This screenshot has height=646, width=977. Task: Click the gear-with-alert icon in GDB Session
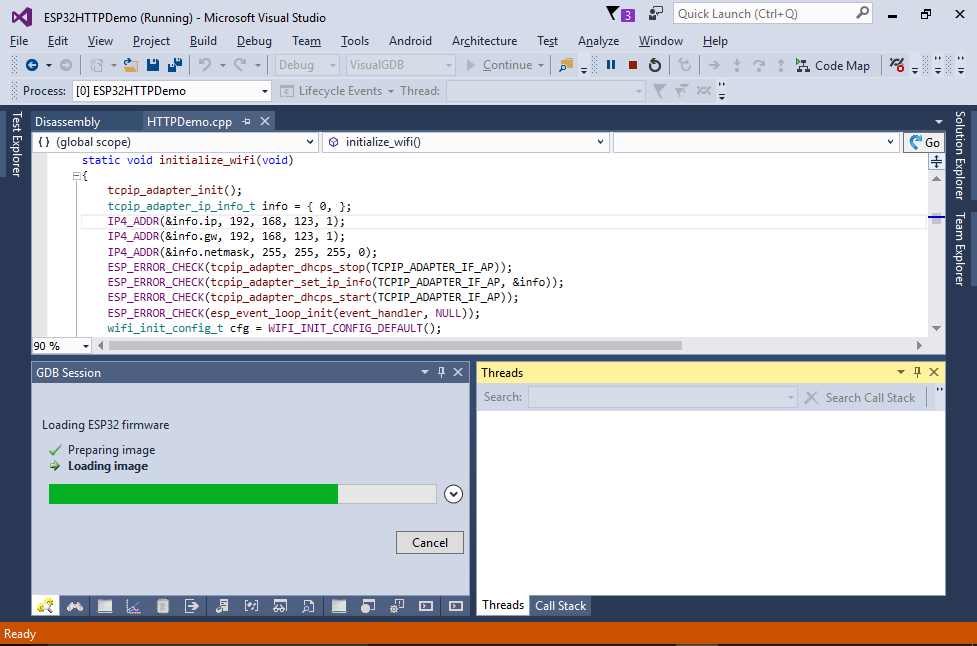pyautogui.click(x=397, y=606)
